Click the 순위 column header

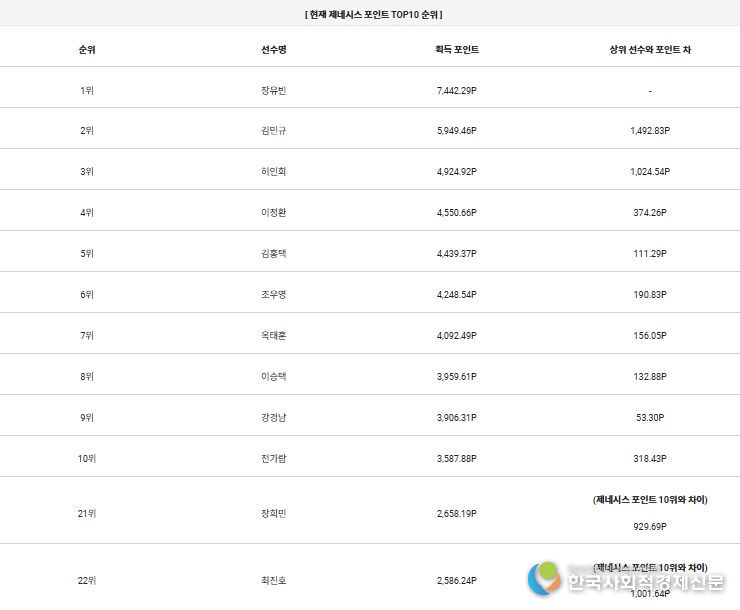(87, 50)
